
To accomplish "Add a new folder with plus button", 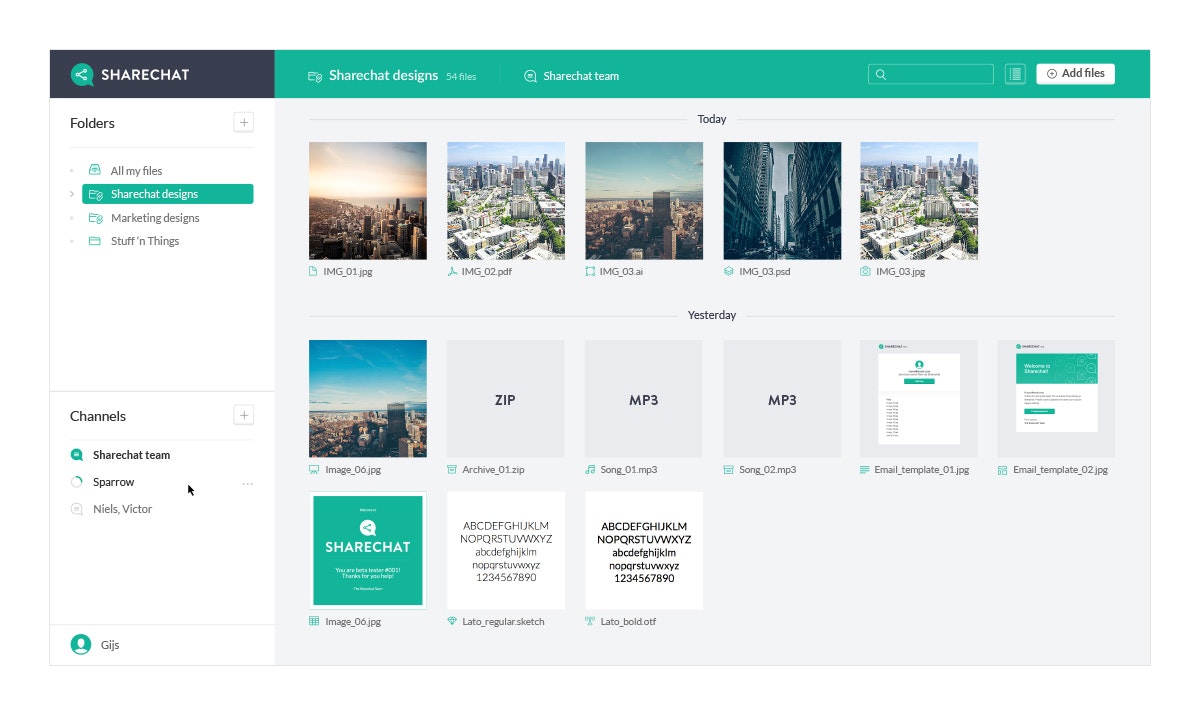I will point(244,122).
